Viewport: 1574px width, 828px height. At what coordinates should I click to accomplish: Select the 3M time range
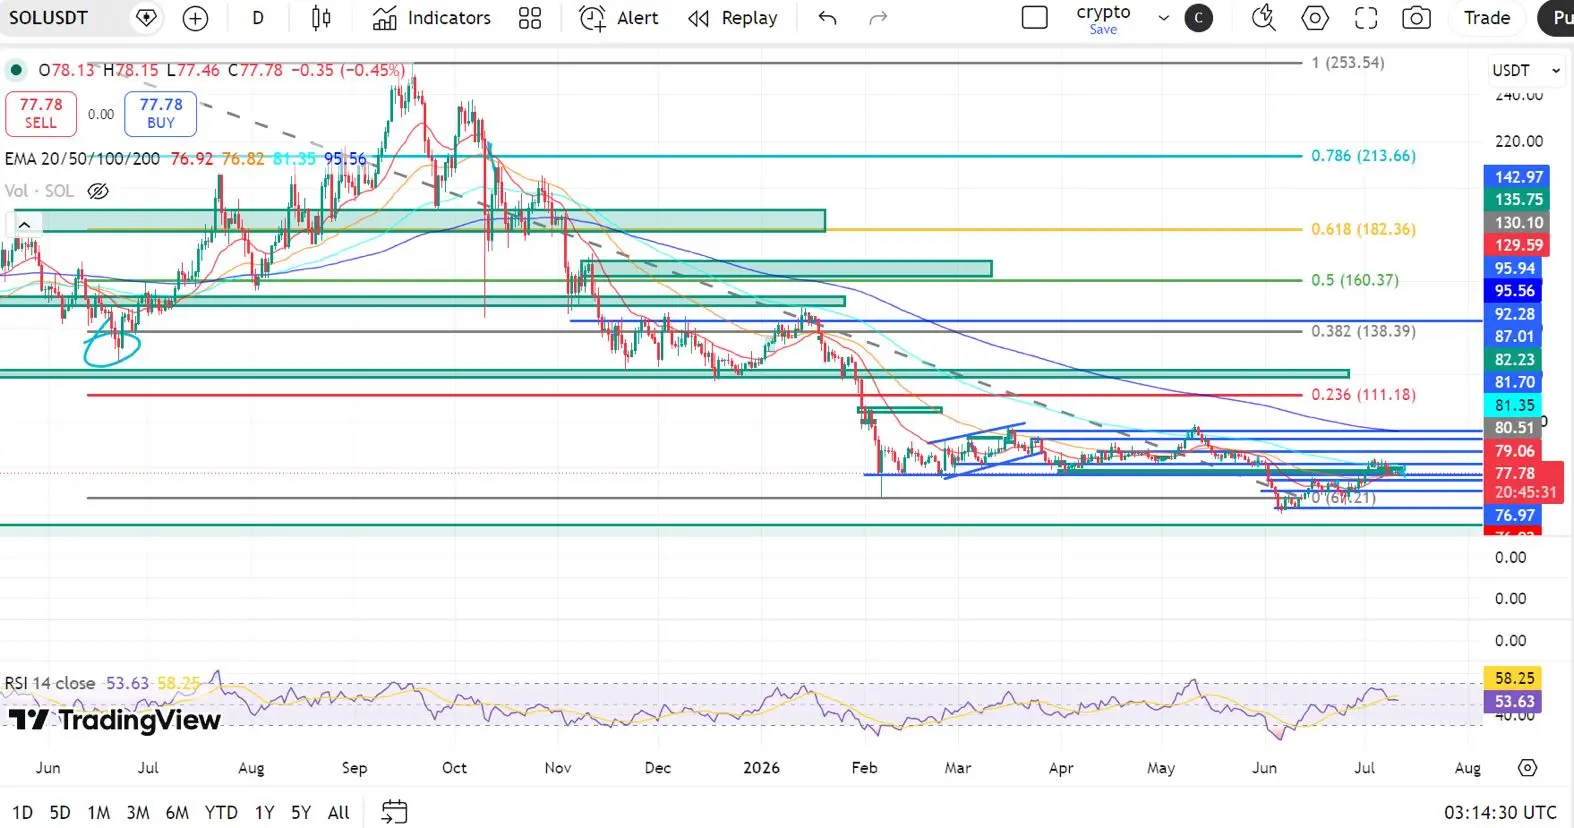click(138, 812)
